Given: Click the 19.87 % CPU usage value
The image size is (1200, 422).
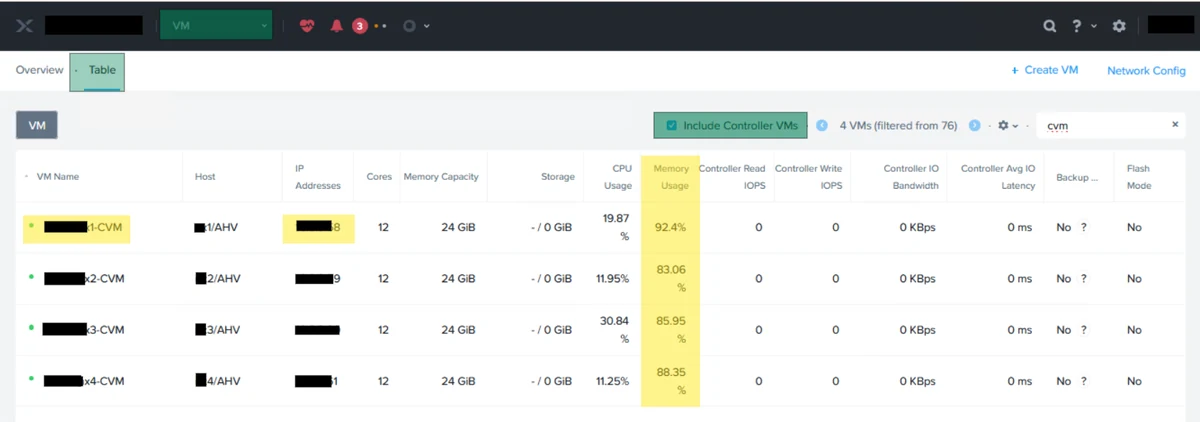Looking at the screenshot, I should 617,227.
